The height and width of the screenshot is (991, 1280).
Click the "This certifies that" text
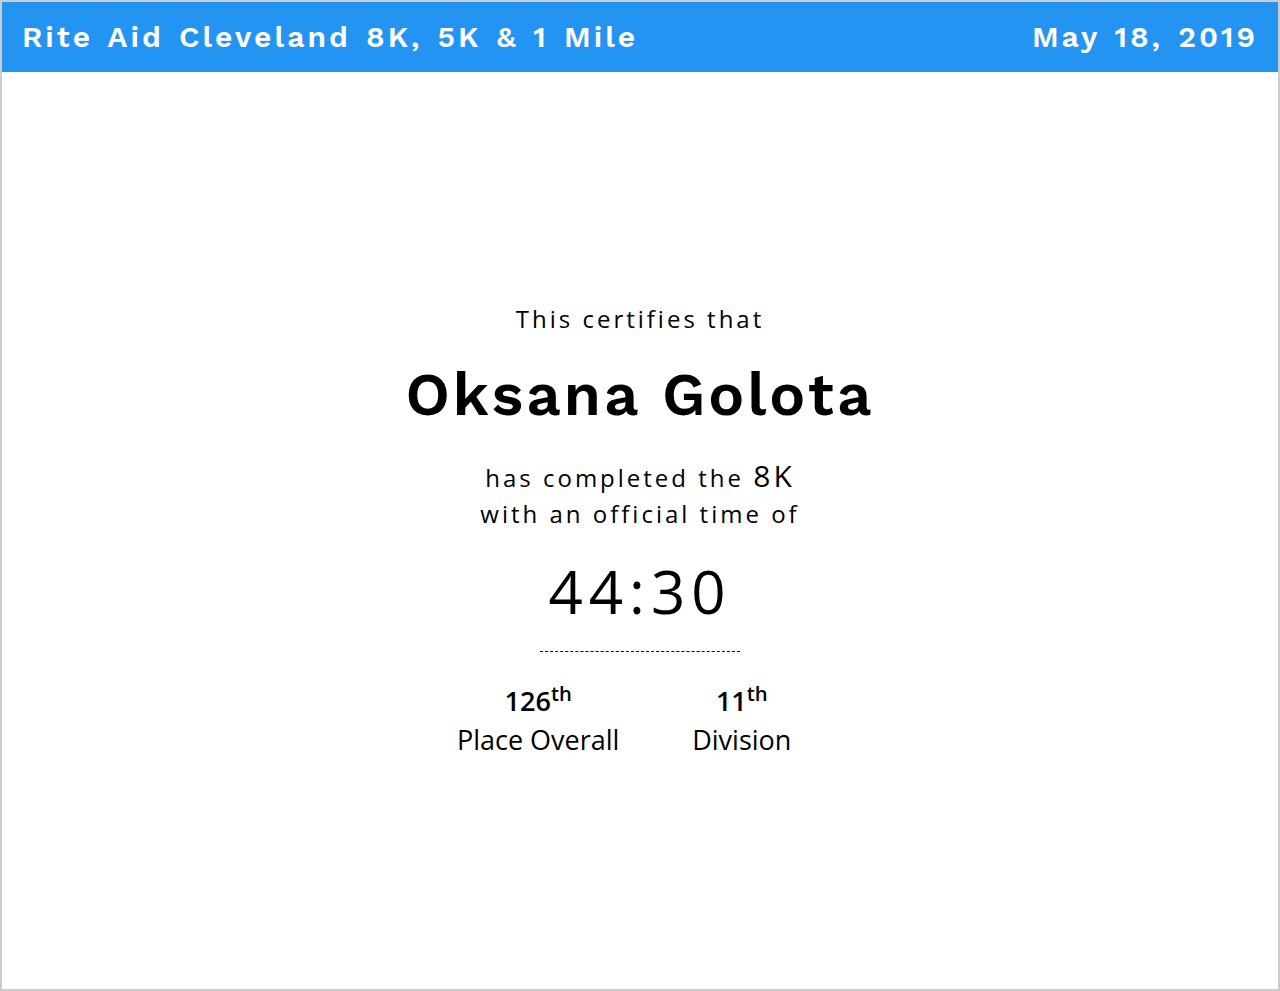[x=639, y=320]
